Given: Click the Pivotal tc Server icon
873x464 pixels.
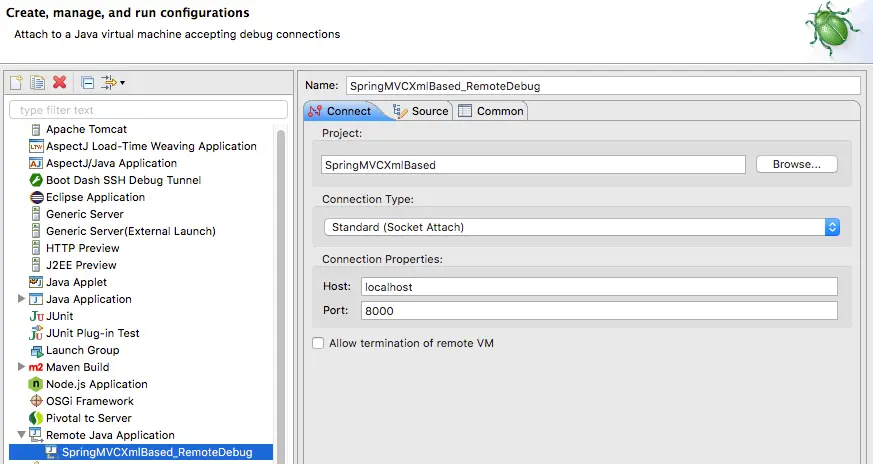Looking at the screenshot, I should click(36, 418).
